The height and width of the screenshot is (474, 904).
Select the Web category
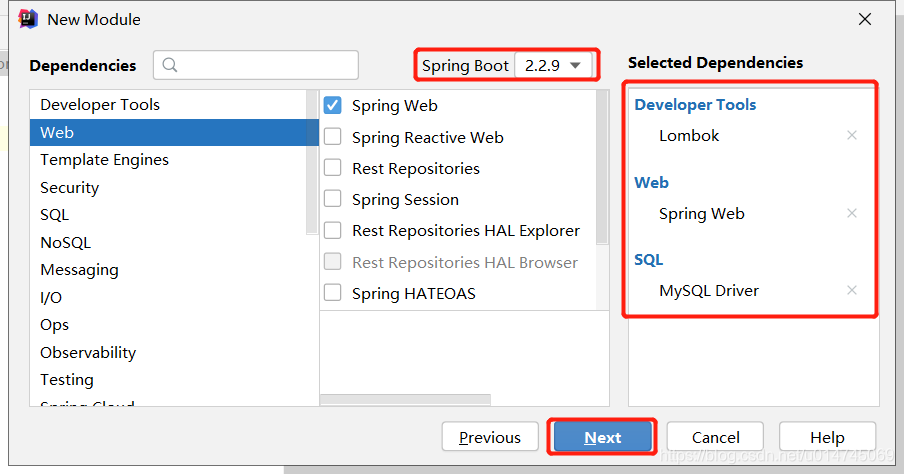(x=174, y=133)
